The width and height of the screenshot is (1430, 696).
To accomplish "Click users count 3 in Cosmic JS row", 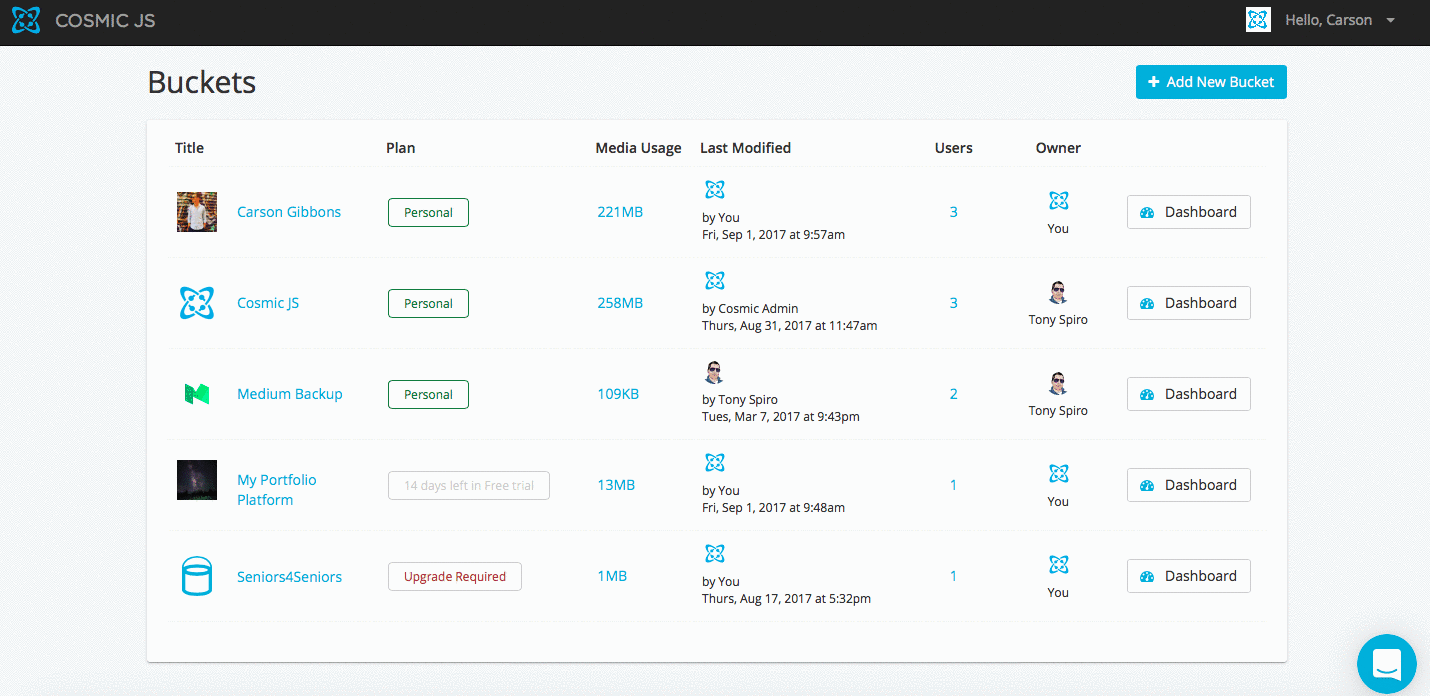I will 954,303.
